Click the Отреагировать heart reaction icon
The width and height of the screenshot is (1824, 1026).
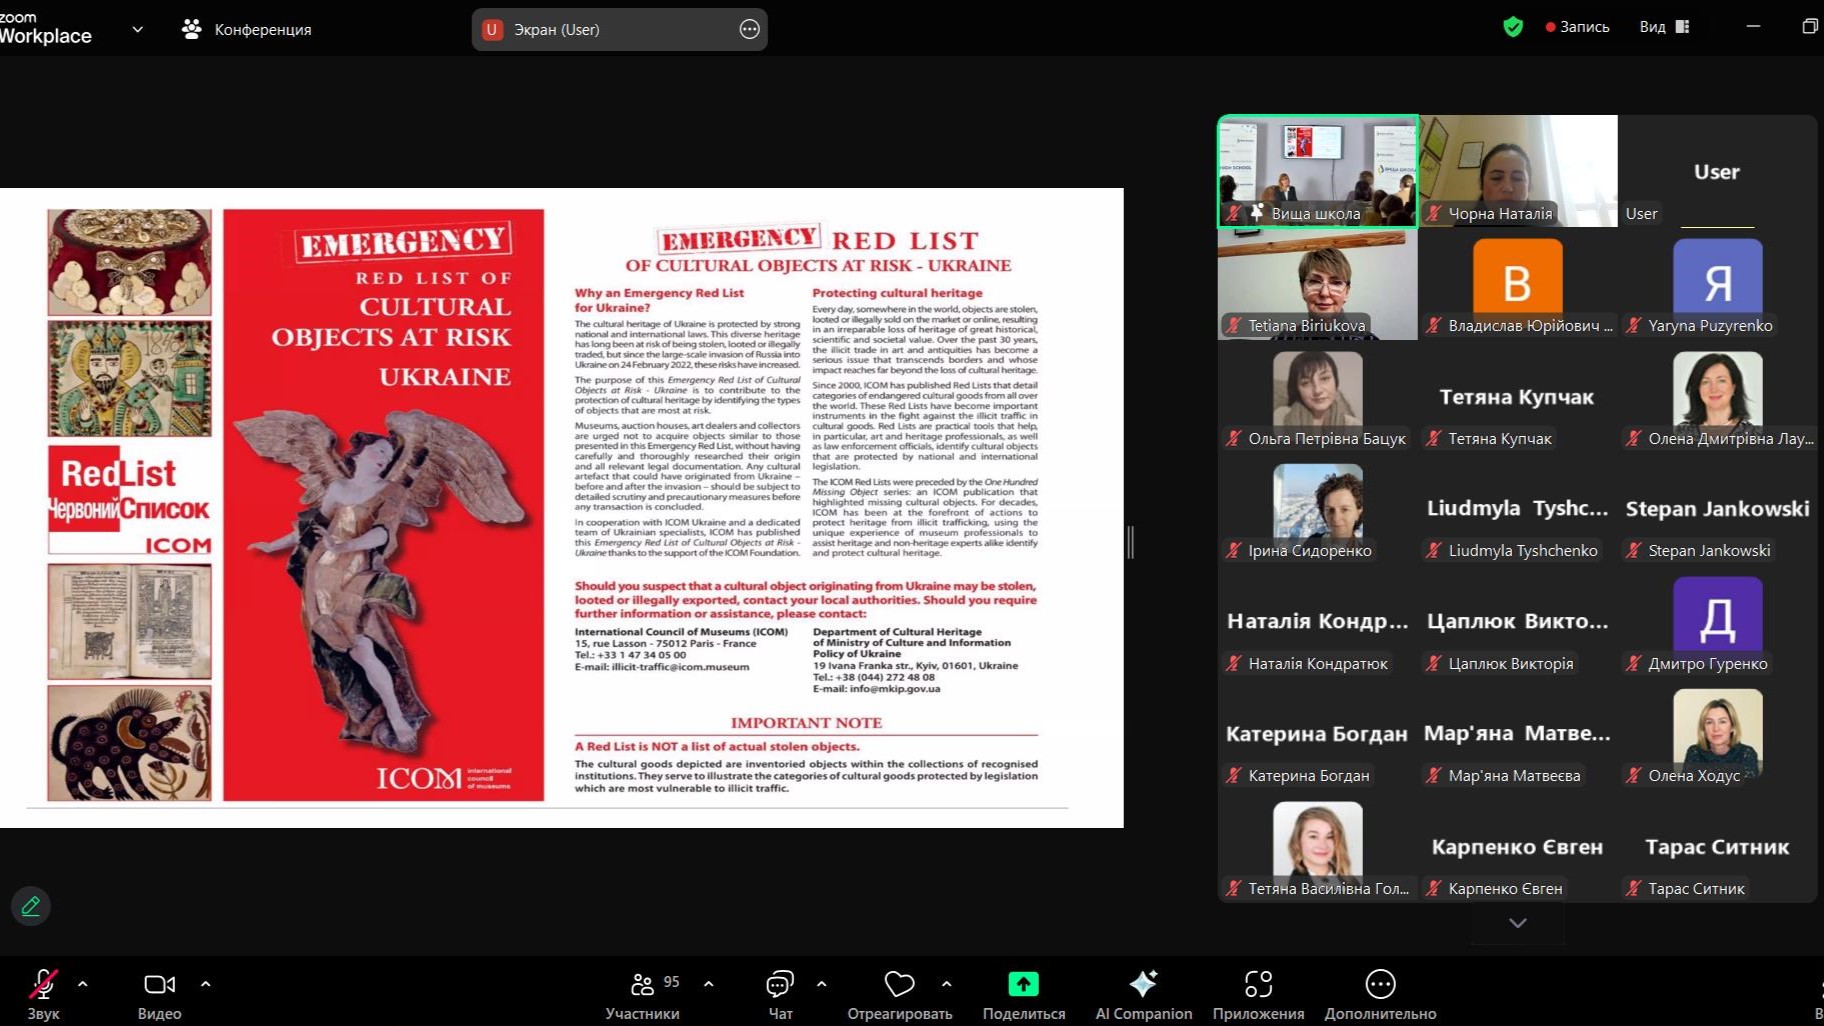tap(899, 985)
